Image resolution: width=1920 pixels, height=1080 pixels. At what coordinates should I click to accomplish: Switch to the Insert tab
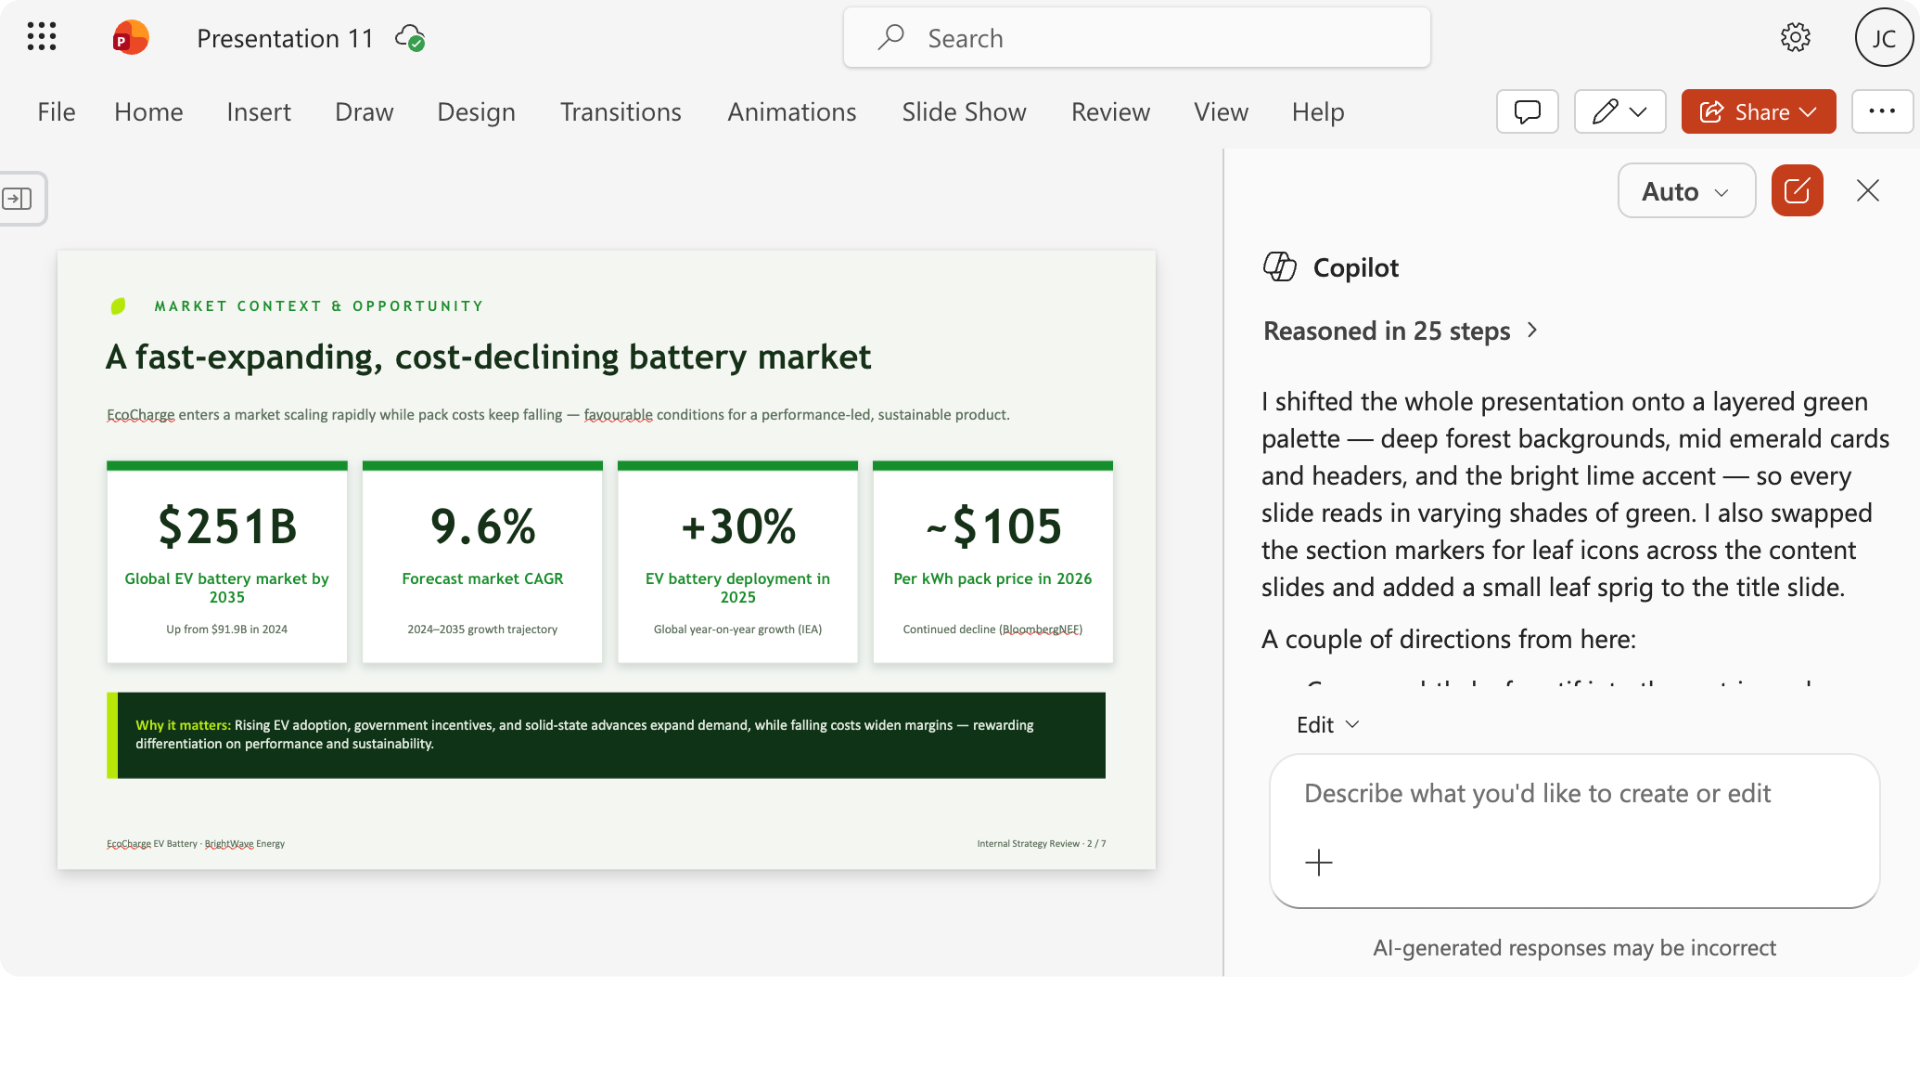[259, 112]
